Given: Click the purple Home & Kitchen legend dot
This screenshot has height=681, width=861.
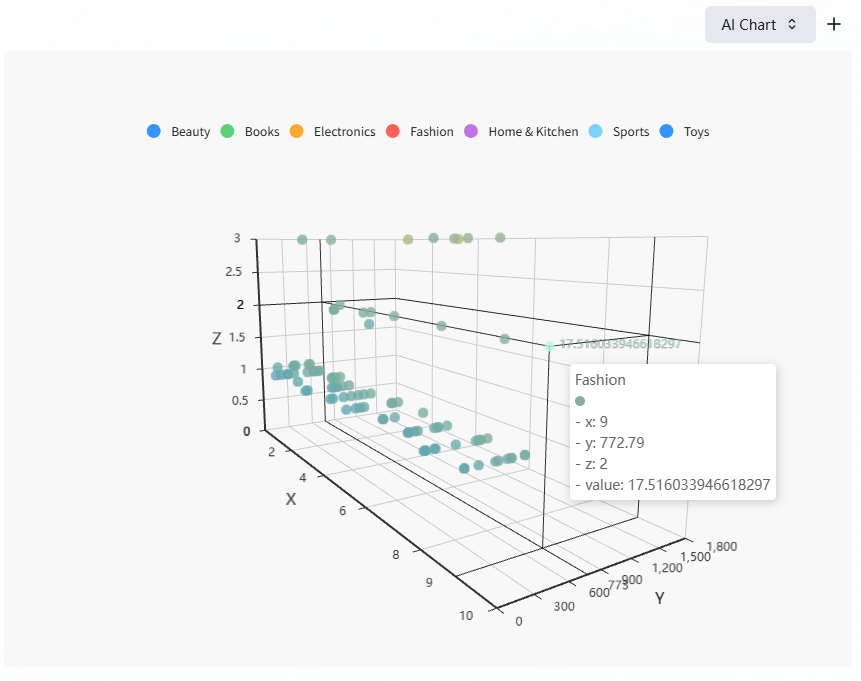Looking at the screenshot, I should (469, 131).
